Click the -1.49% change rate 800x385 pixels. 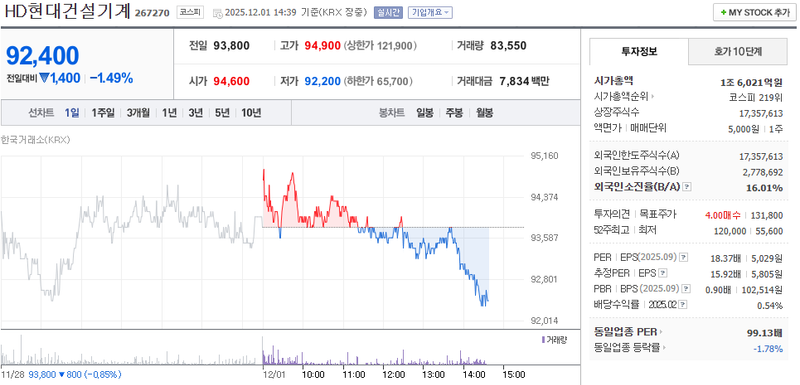pos(111,78)
